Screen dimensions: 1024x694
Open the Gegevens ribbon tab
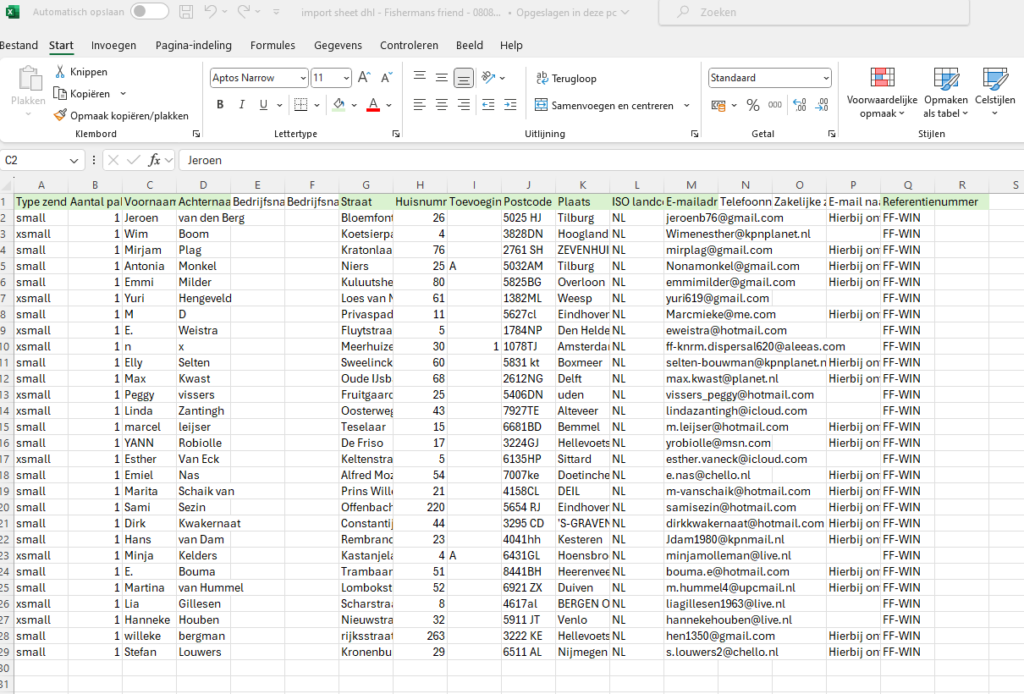[x=338, y=45]
